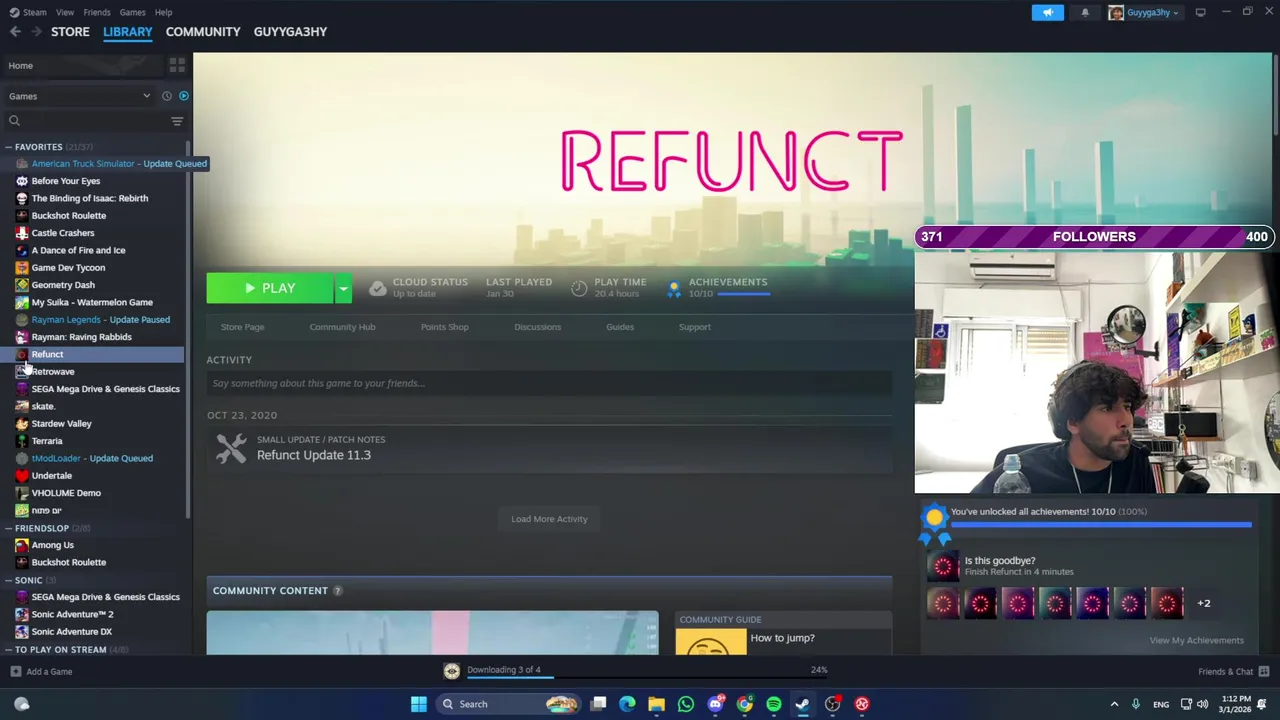Open Friends & Chat panel
Image resolution: width=1280 pixels, height=720 pixels.
pos(1232,672)
